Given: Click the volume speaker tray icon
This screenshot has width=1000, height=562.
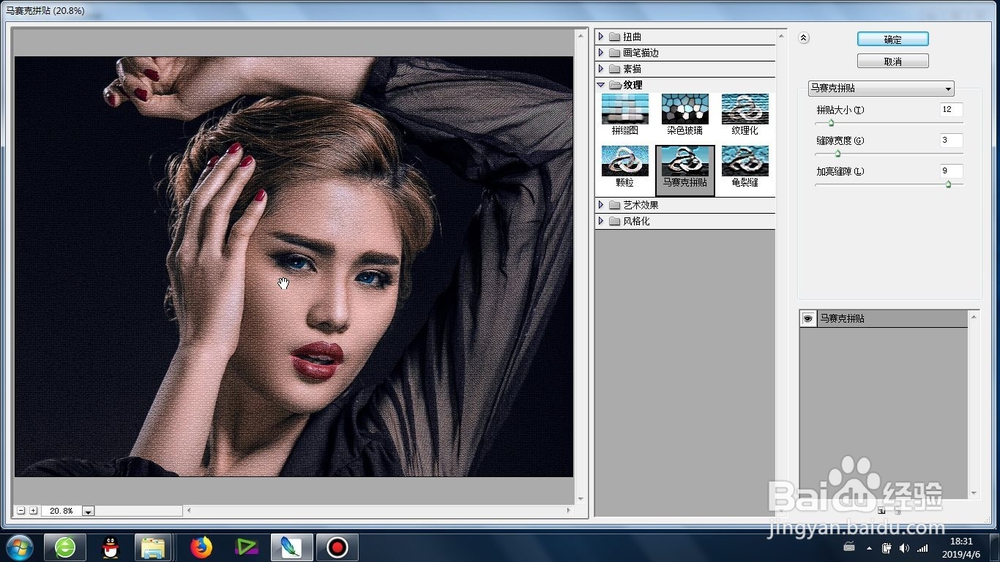Looking at the screenshot, I should coord(904,548).
